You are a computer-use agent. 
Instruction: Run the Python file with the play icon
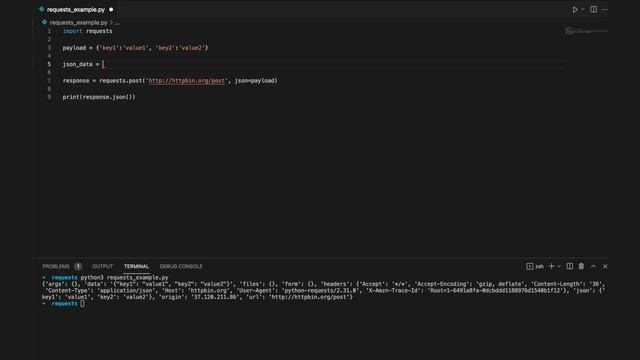pyautogui.click(x=575, y=9)
